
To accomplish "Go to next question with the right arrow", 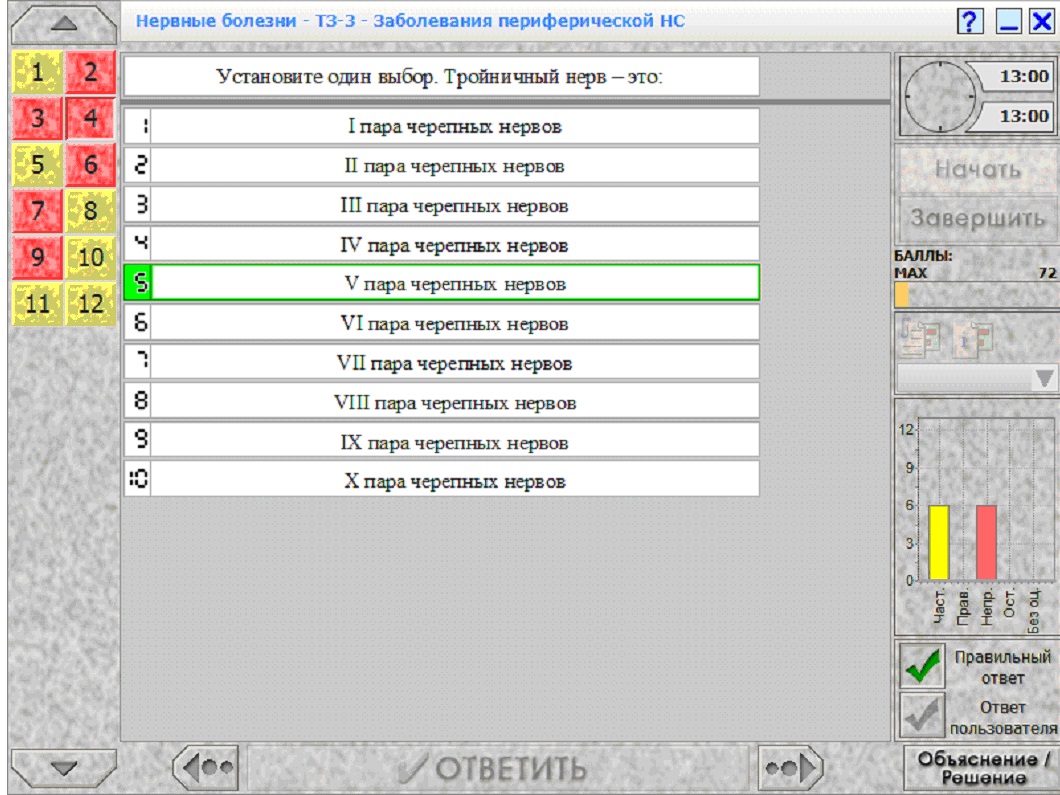I will [x=790, y=768].
